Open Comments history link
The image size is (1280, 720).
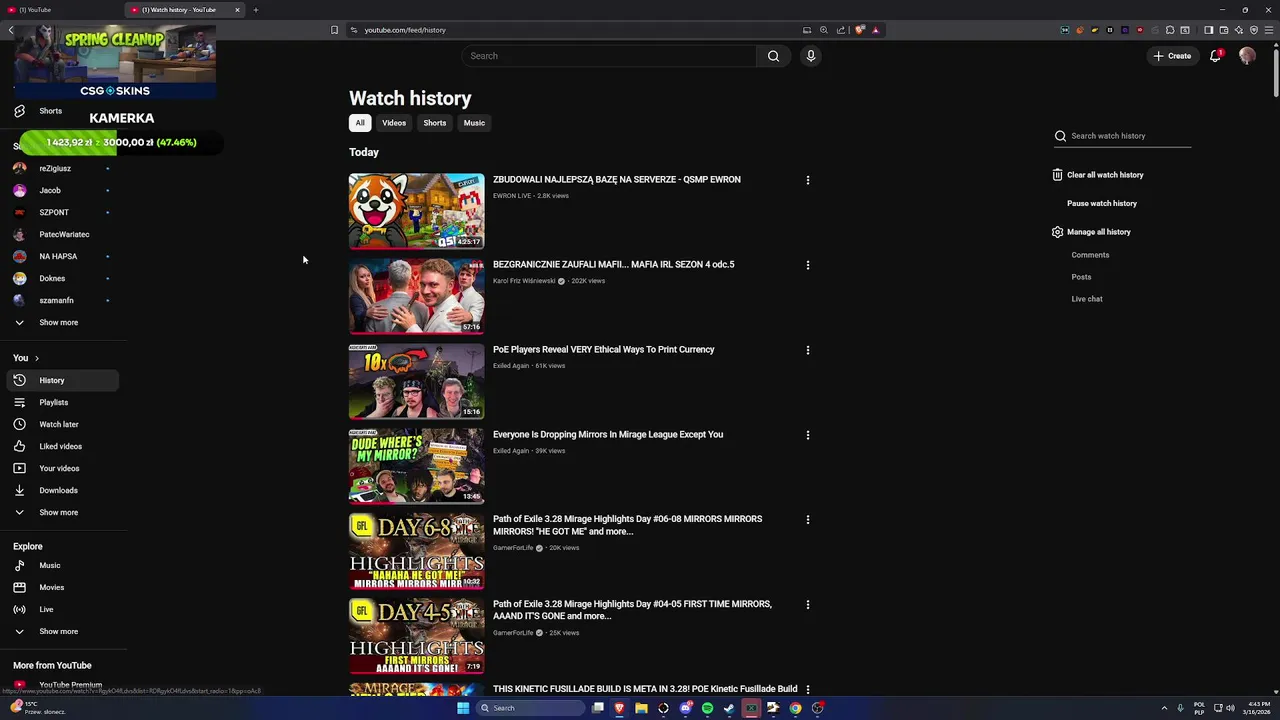(1090, 255)
